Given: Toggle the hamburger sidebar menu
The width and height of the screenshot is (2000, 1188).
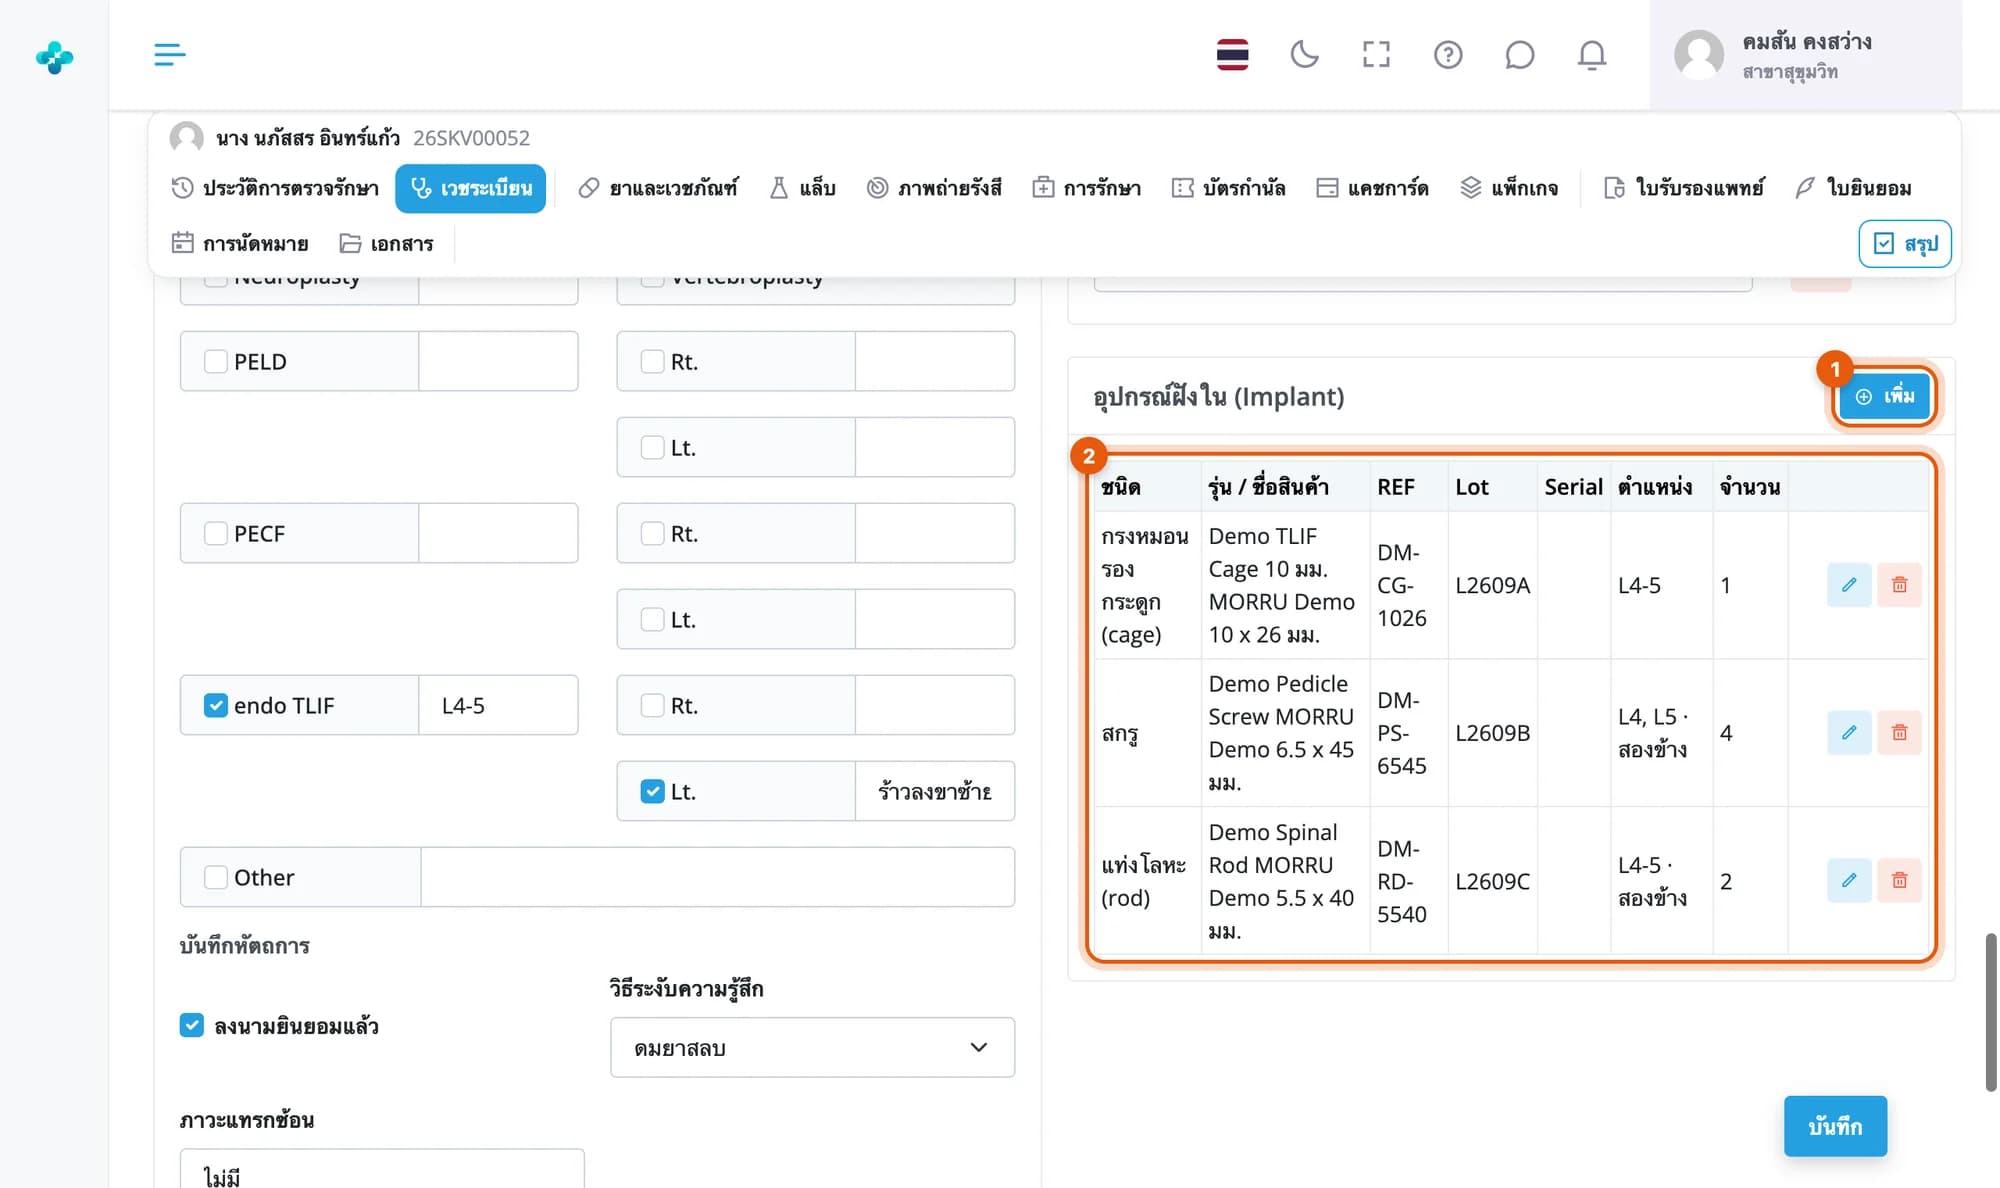Looking at the screenshot, I should [169, 54].
